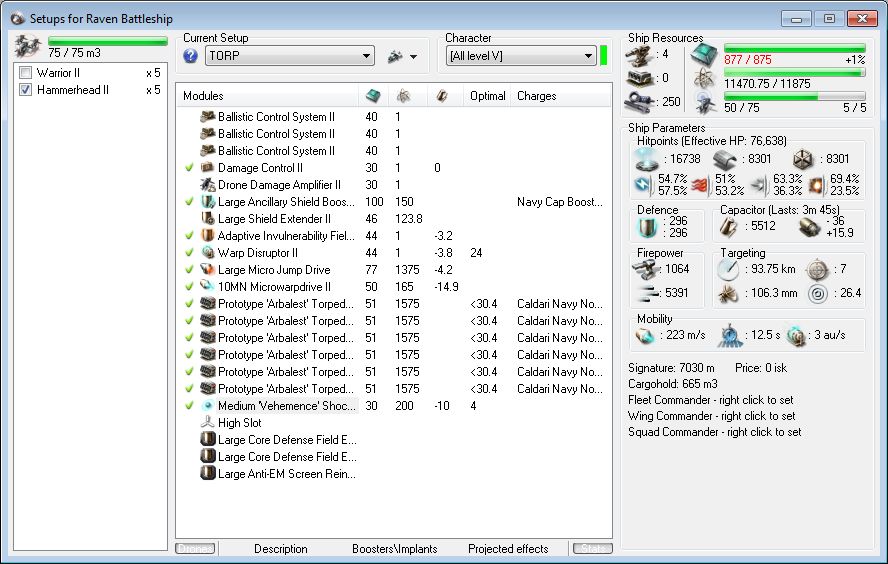The width and height of the screenshot is (888, 564).
Task: Sort by CPU column header icon
Action: (x=373, y=96)
